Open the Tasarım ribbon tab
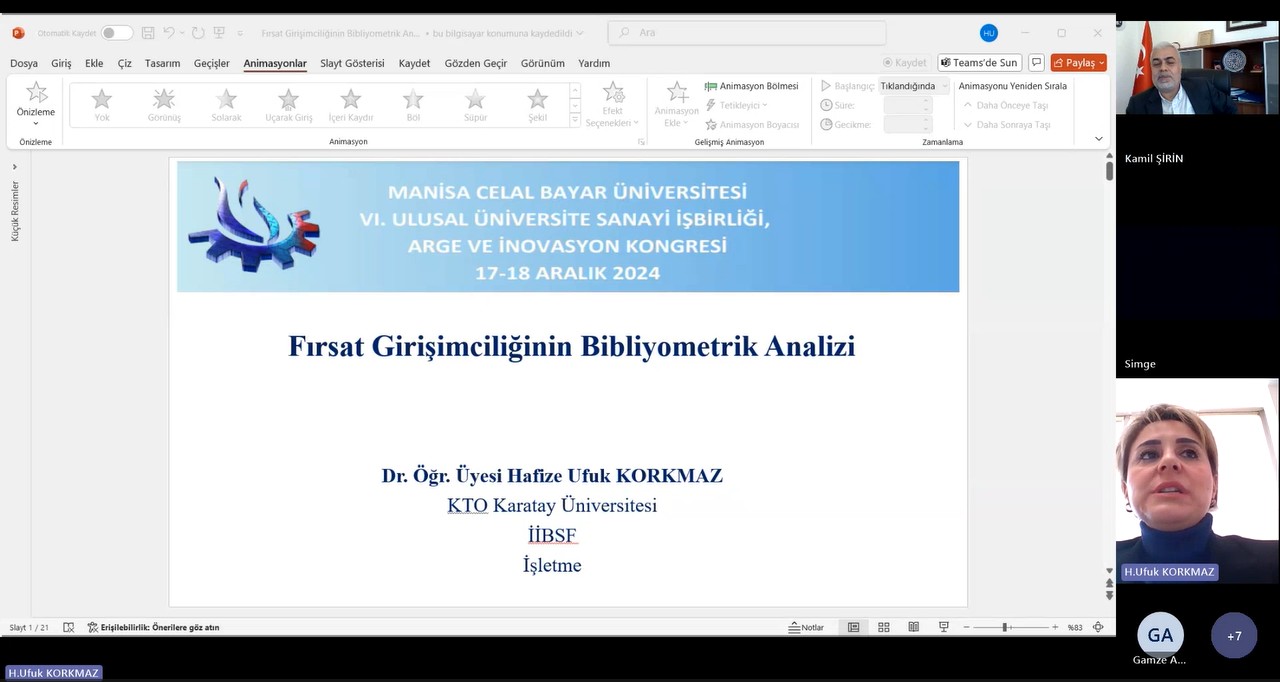The image size is (1280, 682). tap(162, 63)
